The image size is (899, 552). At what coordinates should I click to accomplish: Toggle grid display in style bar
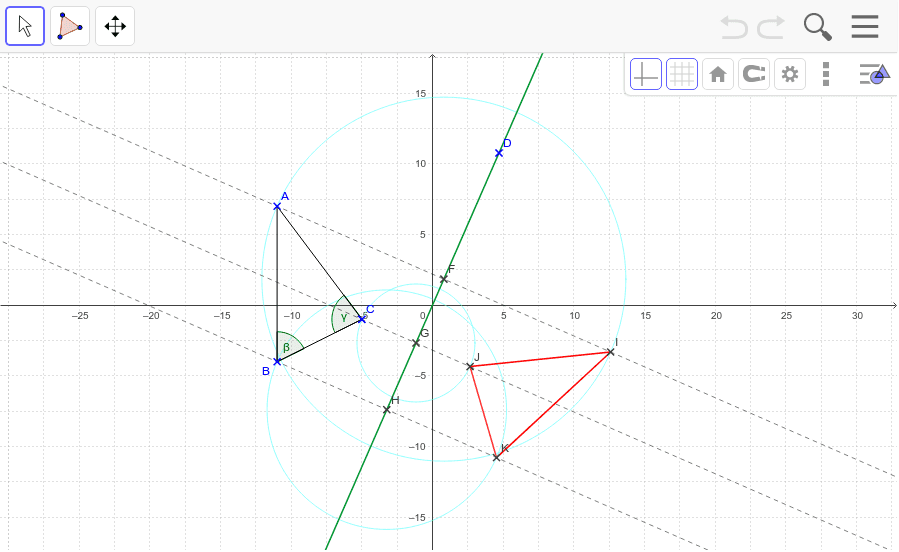pos(682,74)
